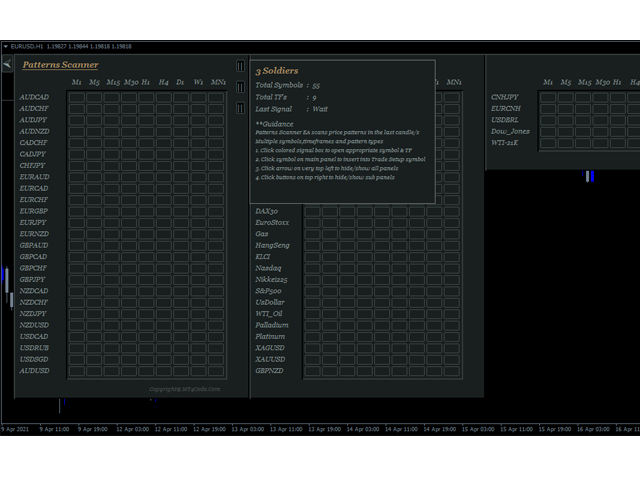Select Gas symbol label
Screen dimensions: 640x480
262,234
